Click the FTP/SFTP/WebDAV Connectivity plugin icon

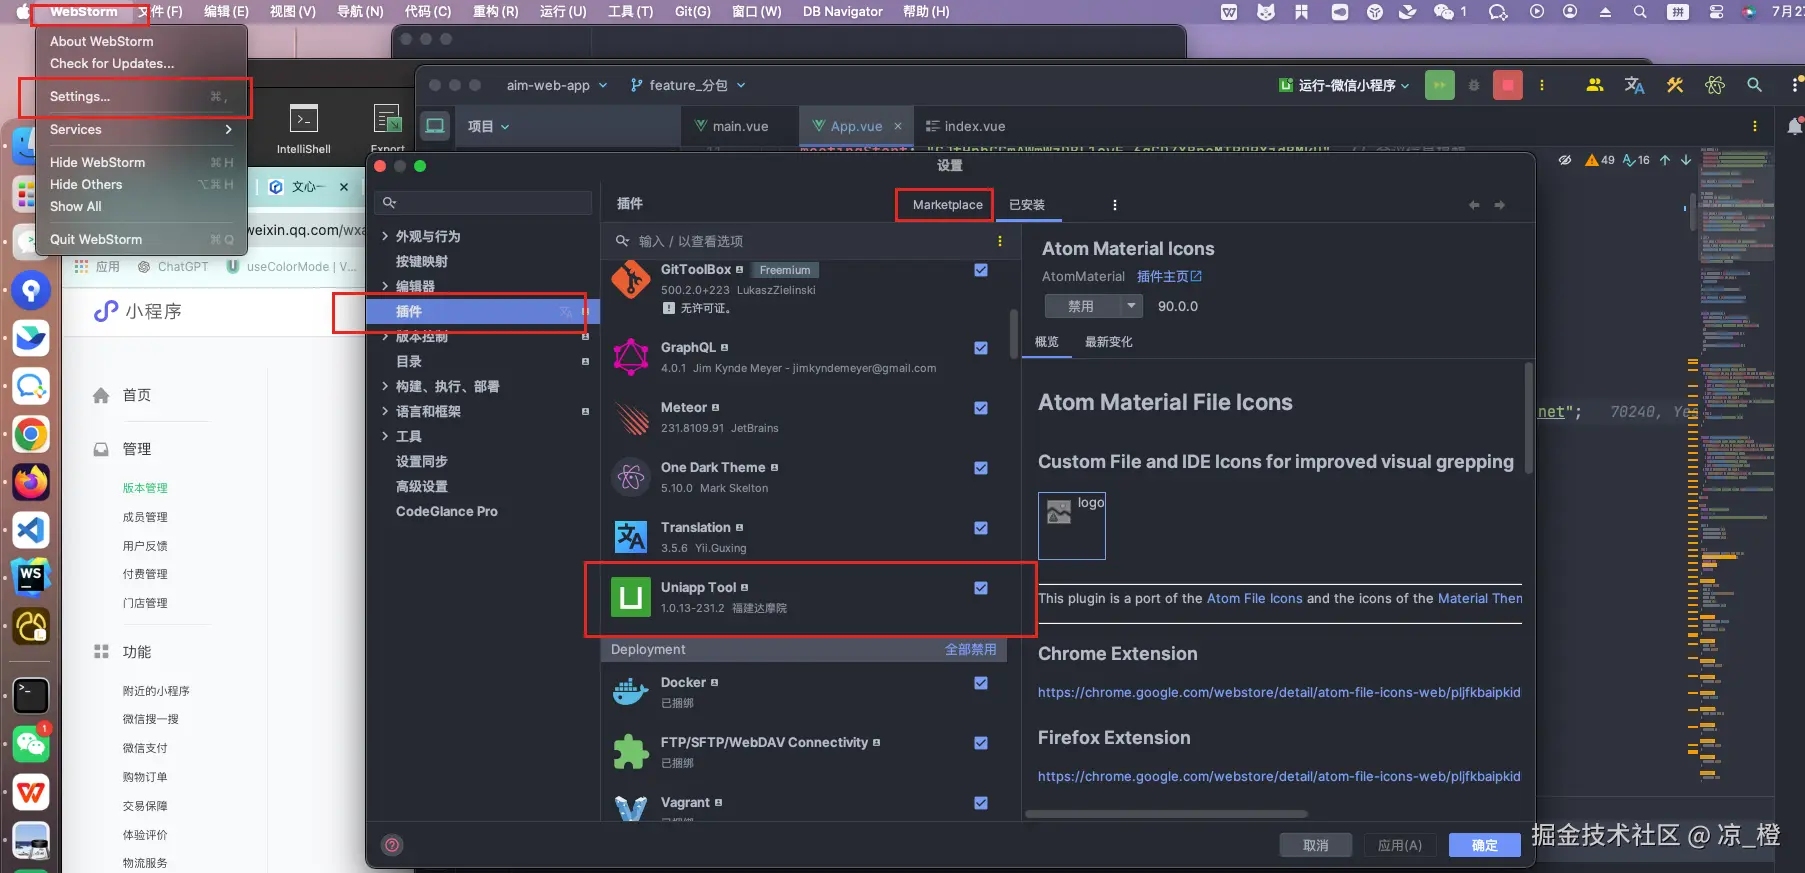tap(631, 752)
